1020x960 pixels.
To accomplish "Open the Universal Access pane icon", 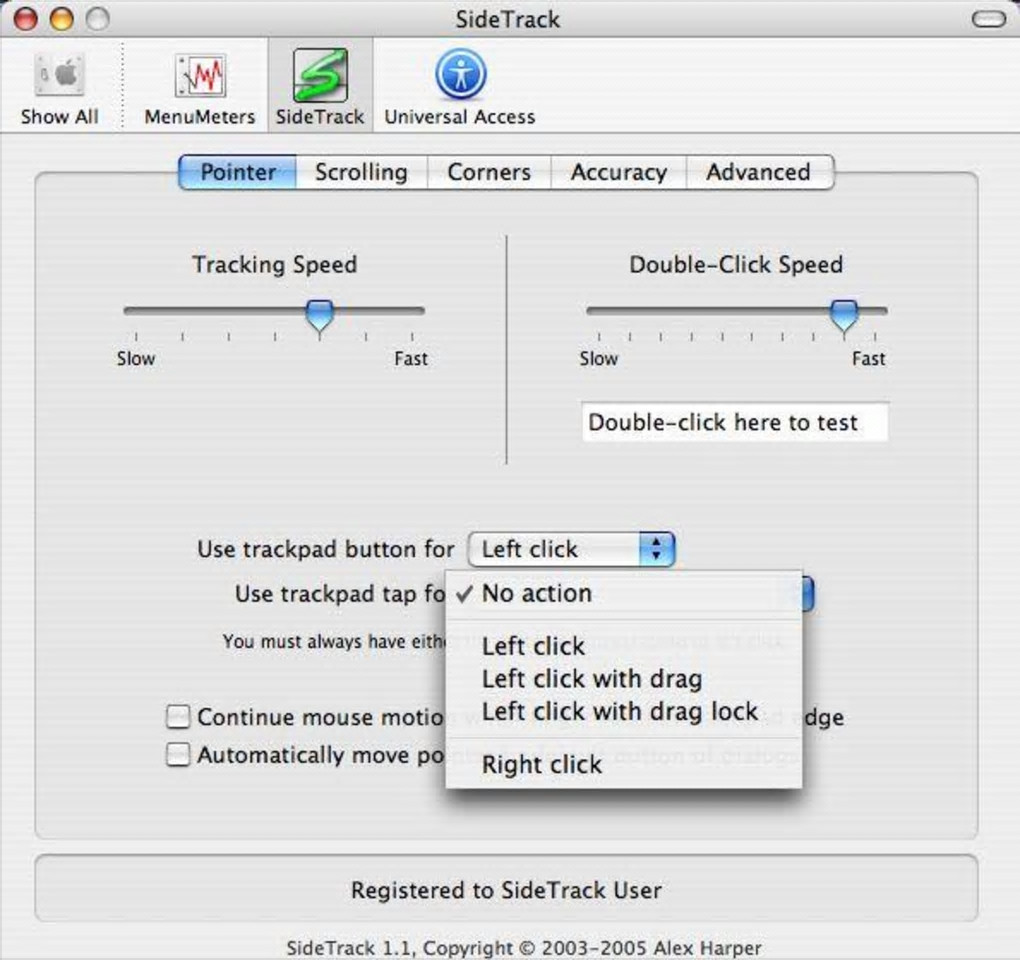I will point(460,88).
